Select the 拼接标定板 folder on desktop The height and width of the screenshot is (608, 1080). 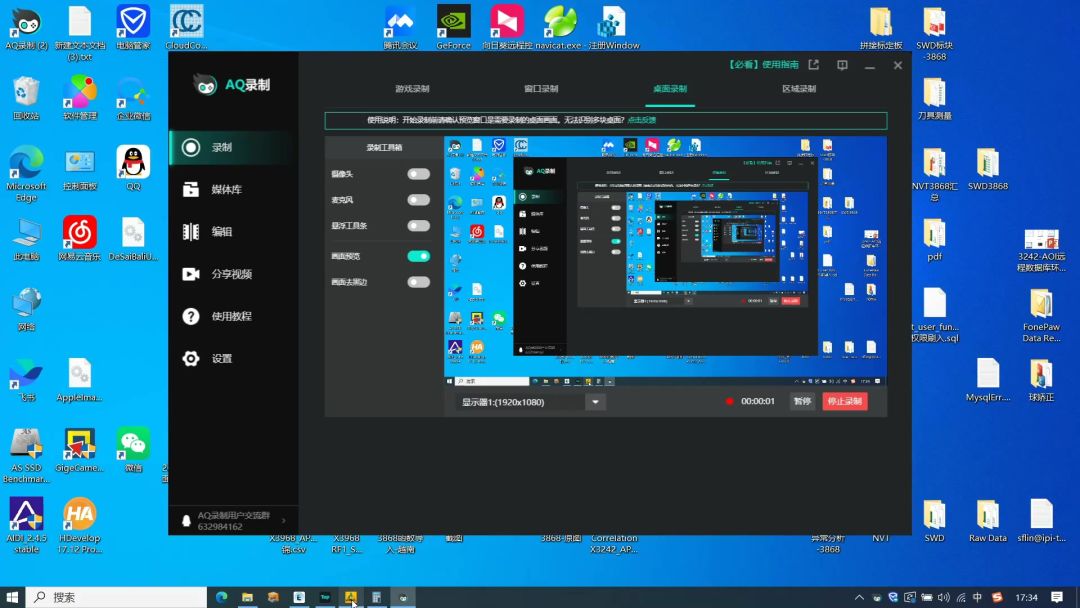881,28
